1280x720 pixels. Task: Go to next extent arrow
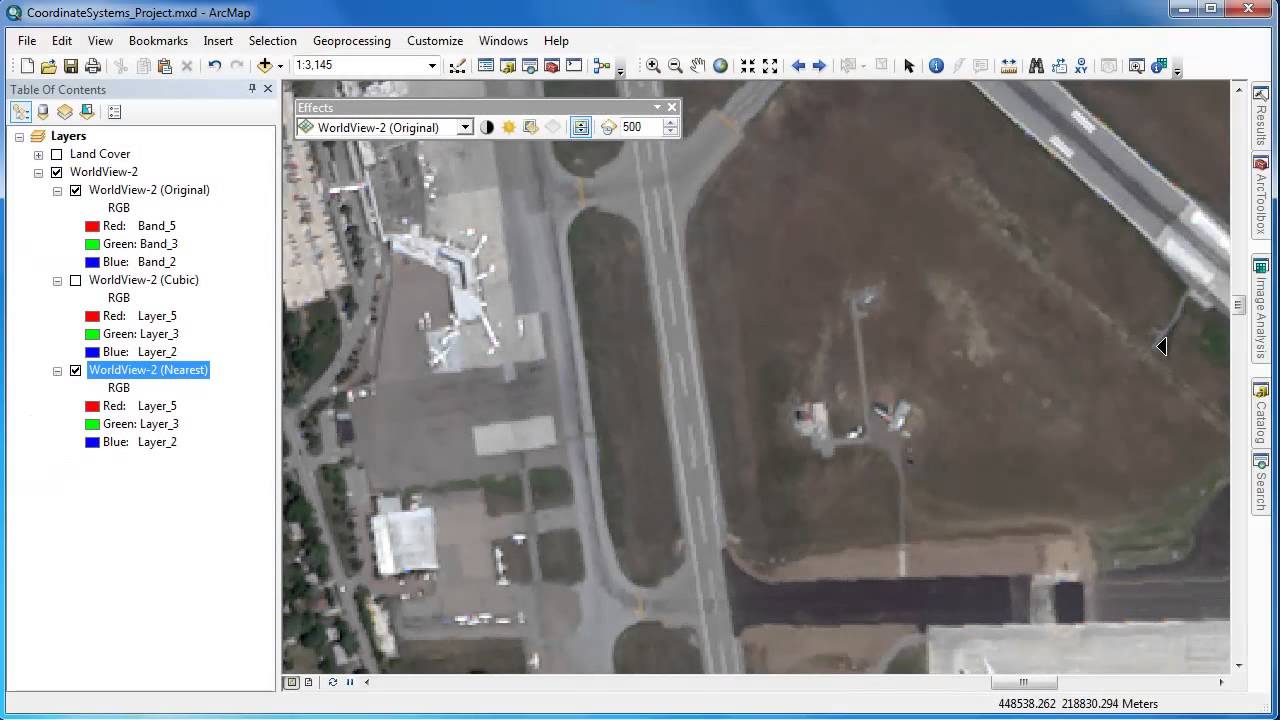[x=819, y=66]
